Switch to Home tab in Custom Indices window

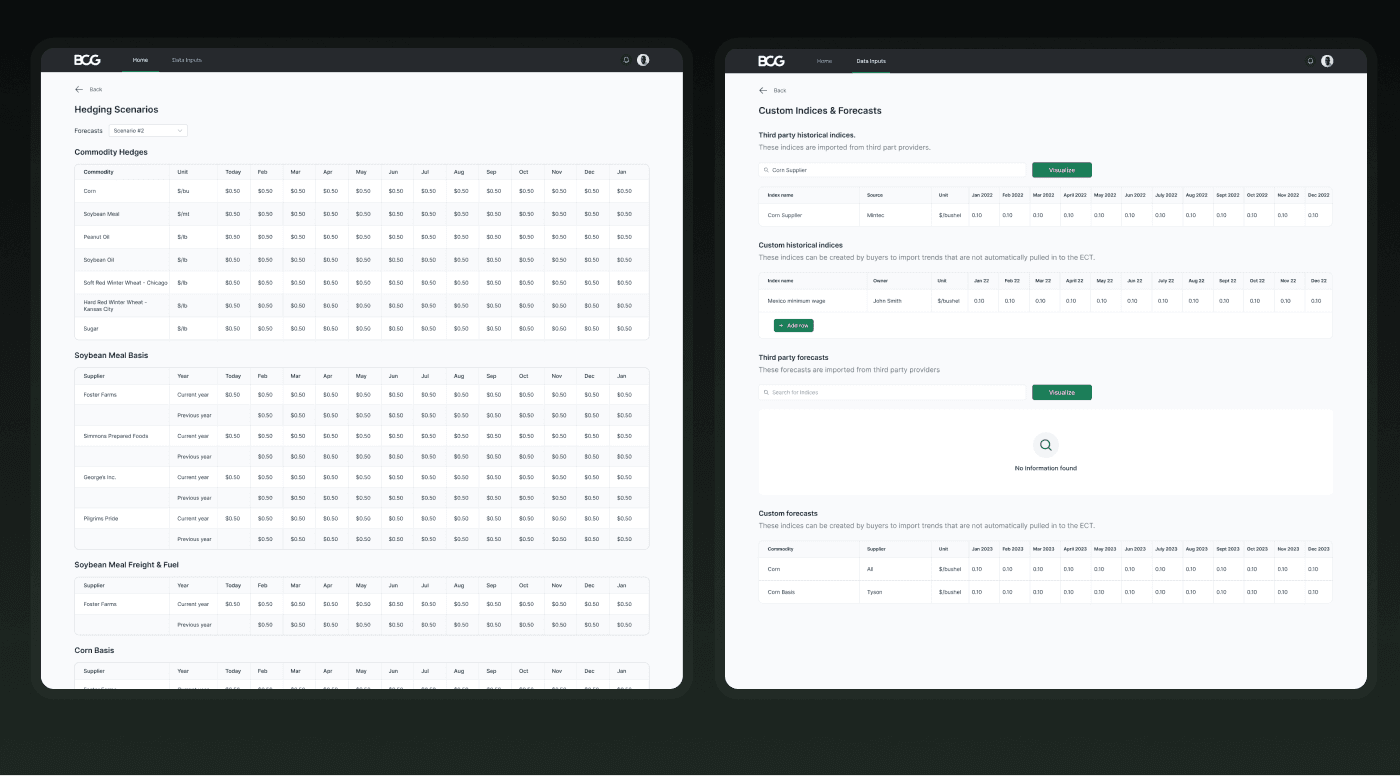point(824,61)
